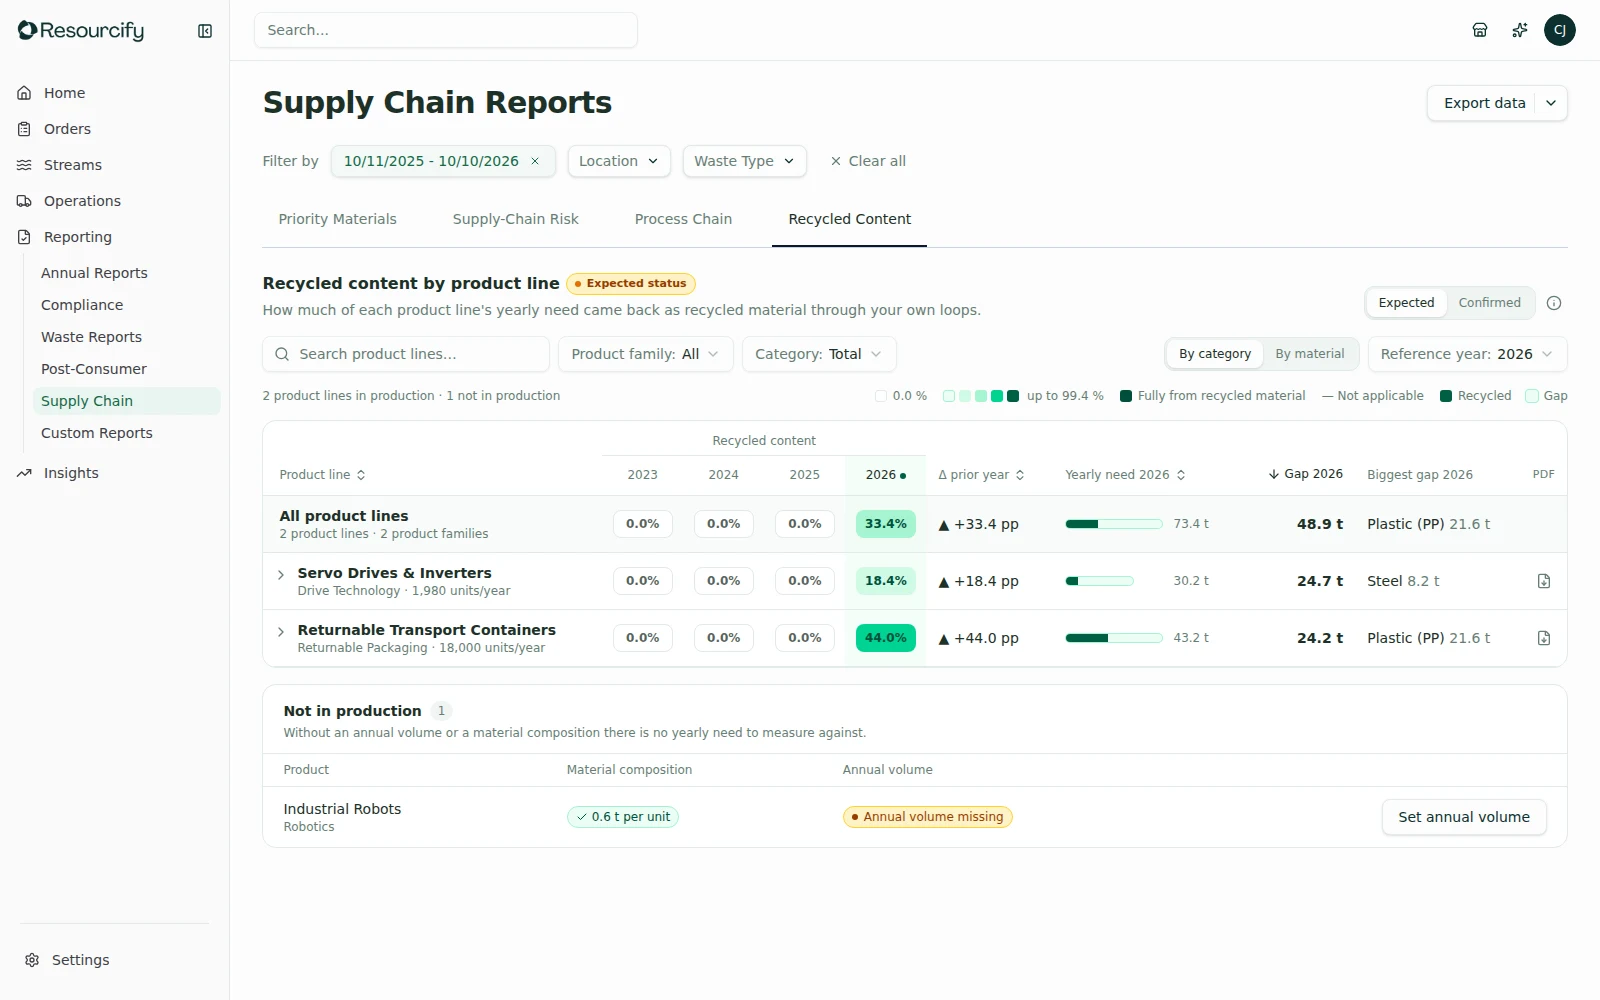Click the Streams icon in sidebar

(x=24, y=165)
